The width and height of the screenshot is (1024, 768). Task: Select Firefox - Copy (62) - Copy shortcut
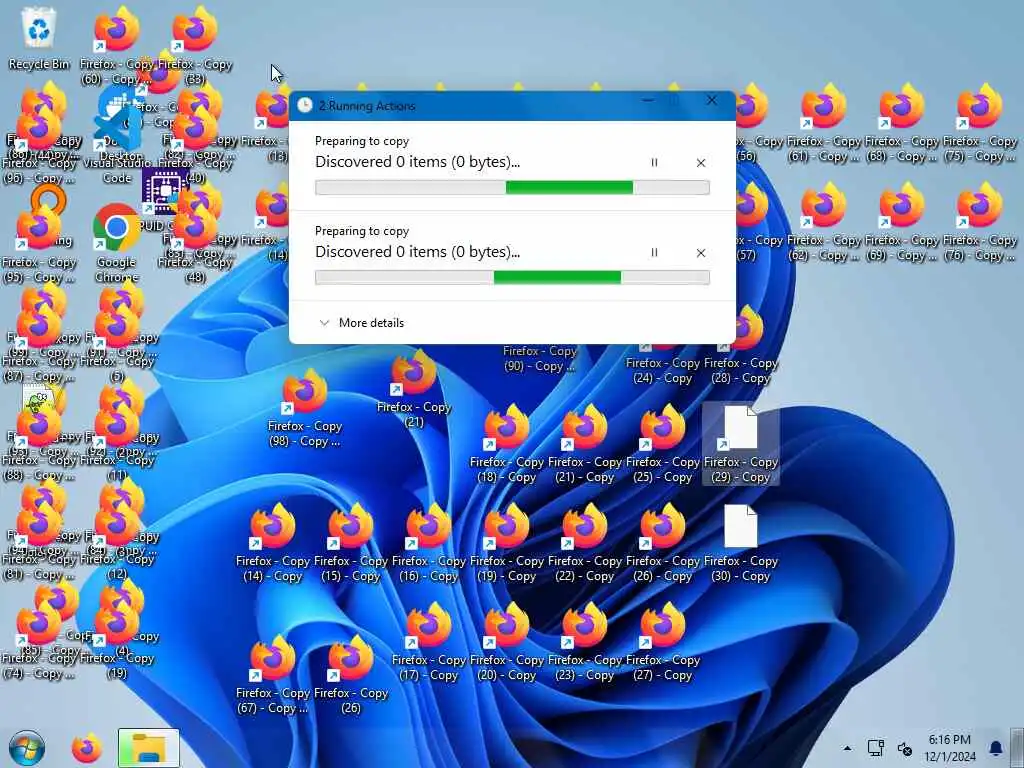824,223
